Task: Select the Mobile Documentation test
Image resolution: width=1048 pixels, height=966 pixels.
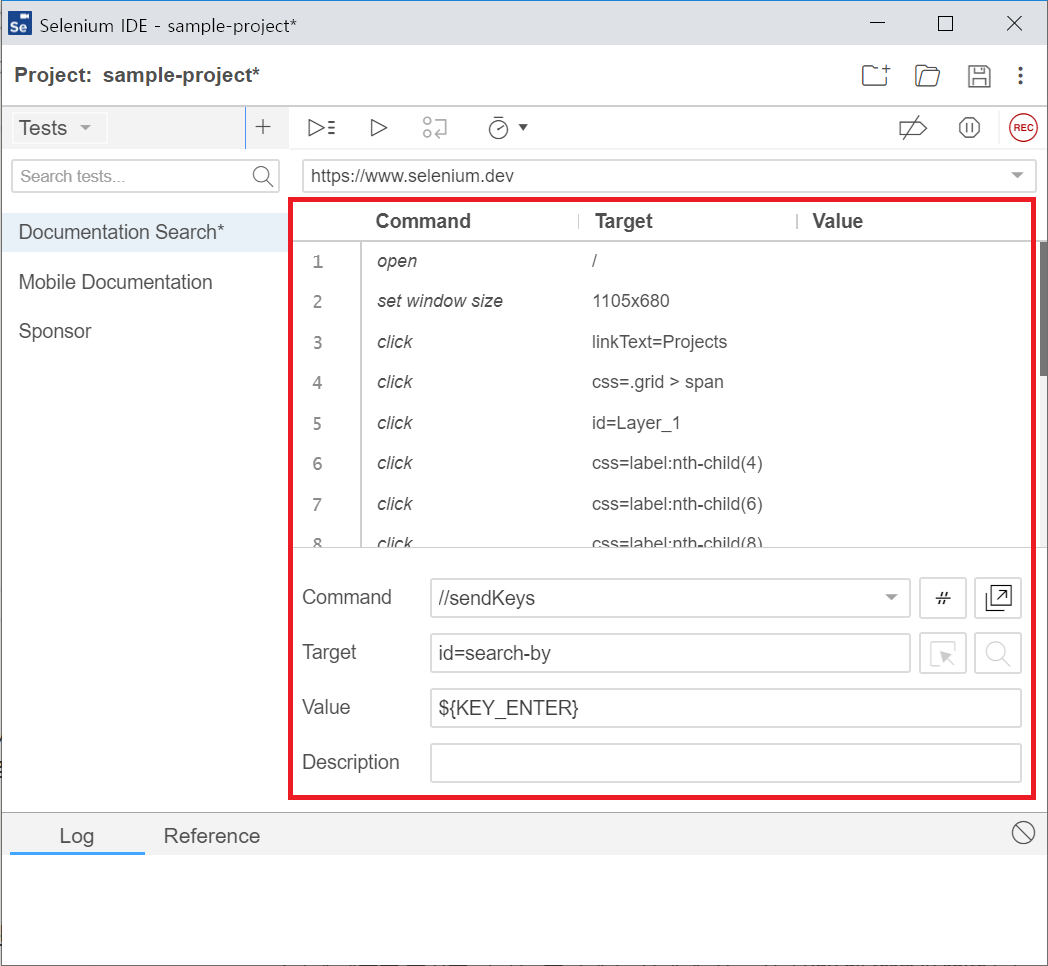Action: coord(116,282)
